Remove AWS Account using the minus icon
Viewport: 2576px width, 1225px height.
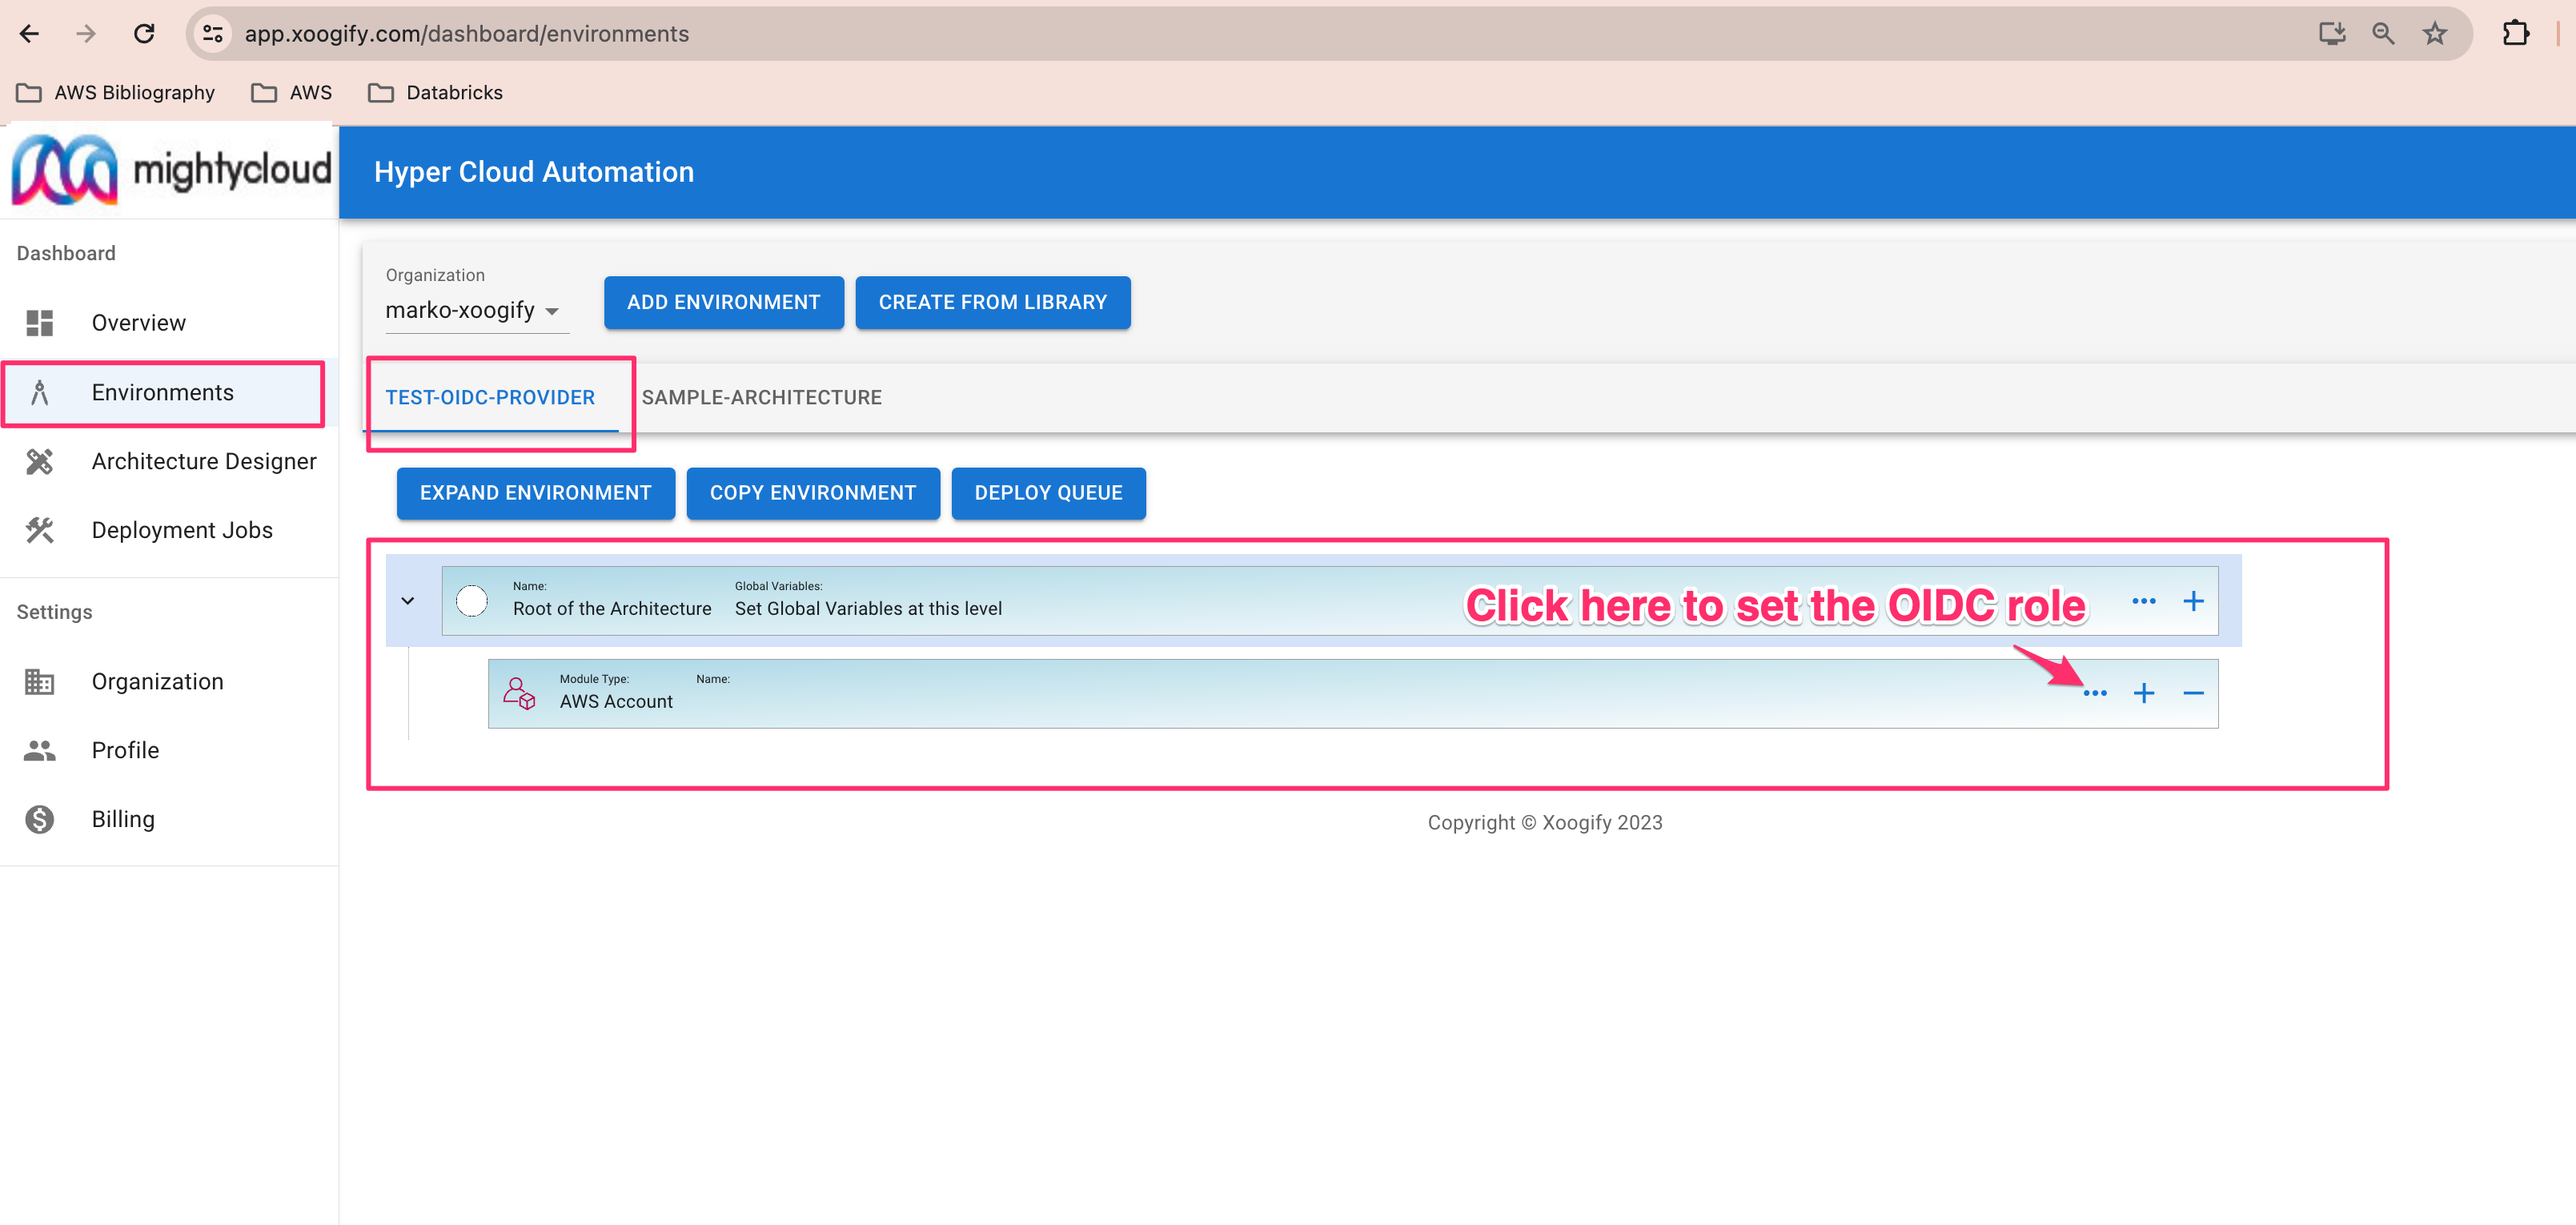(x=2194, y=692)
